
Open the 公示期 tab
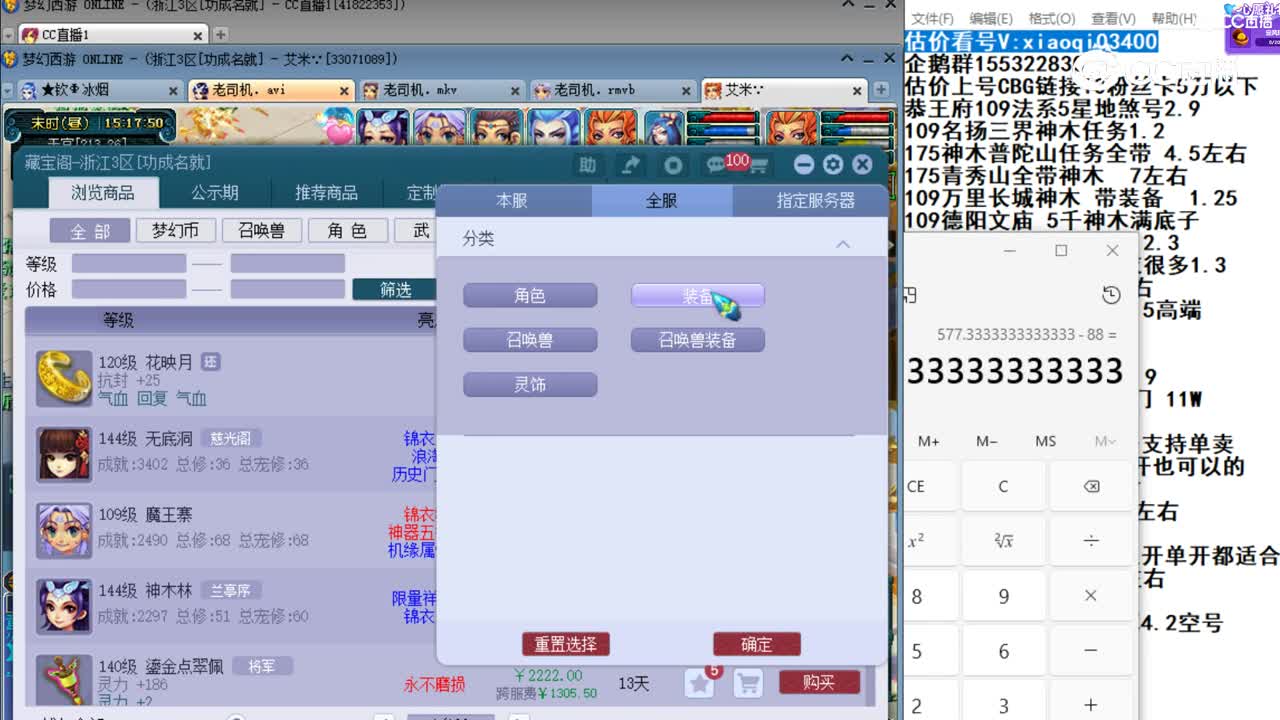215,193
